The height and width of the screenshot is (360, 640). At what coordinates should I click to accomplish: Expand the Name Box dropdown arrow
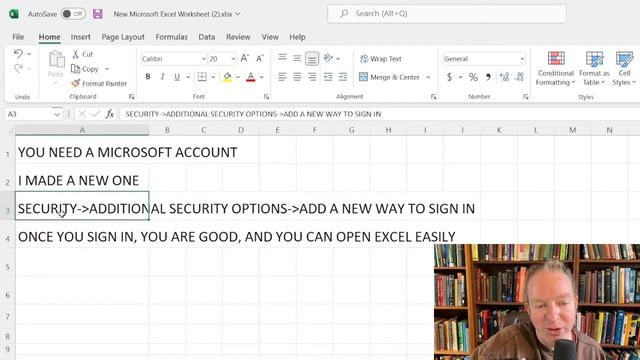pos(57,114)
